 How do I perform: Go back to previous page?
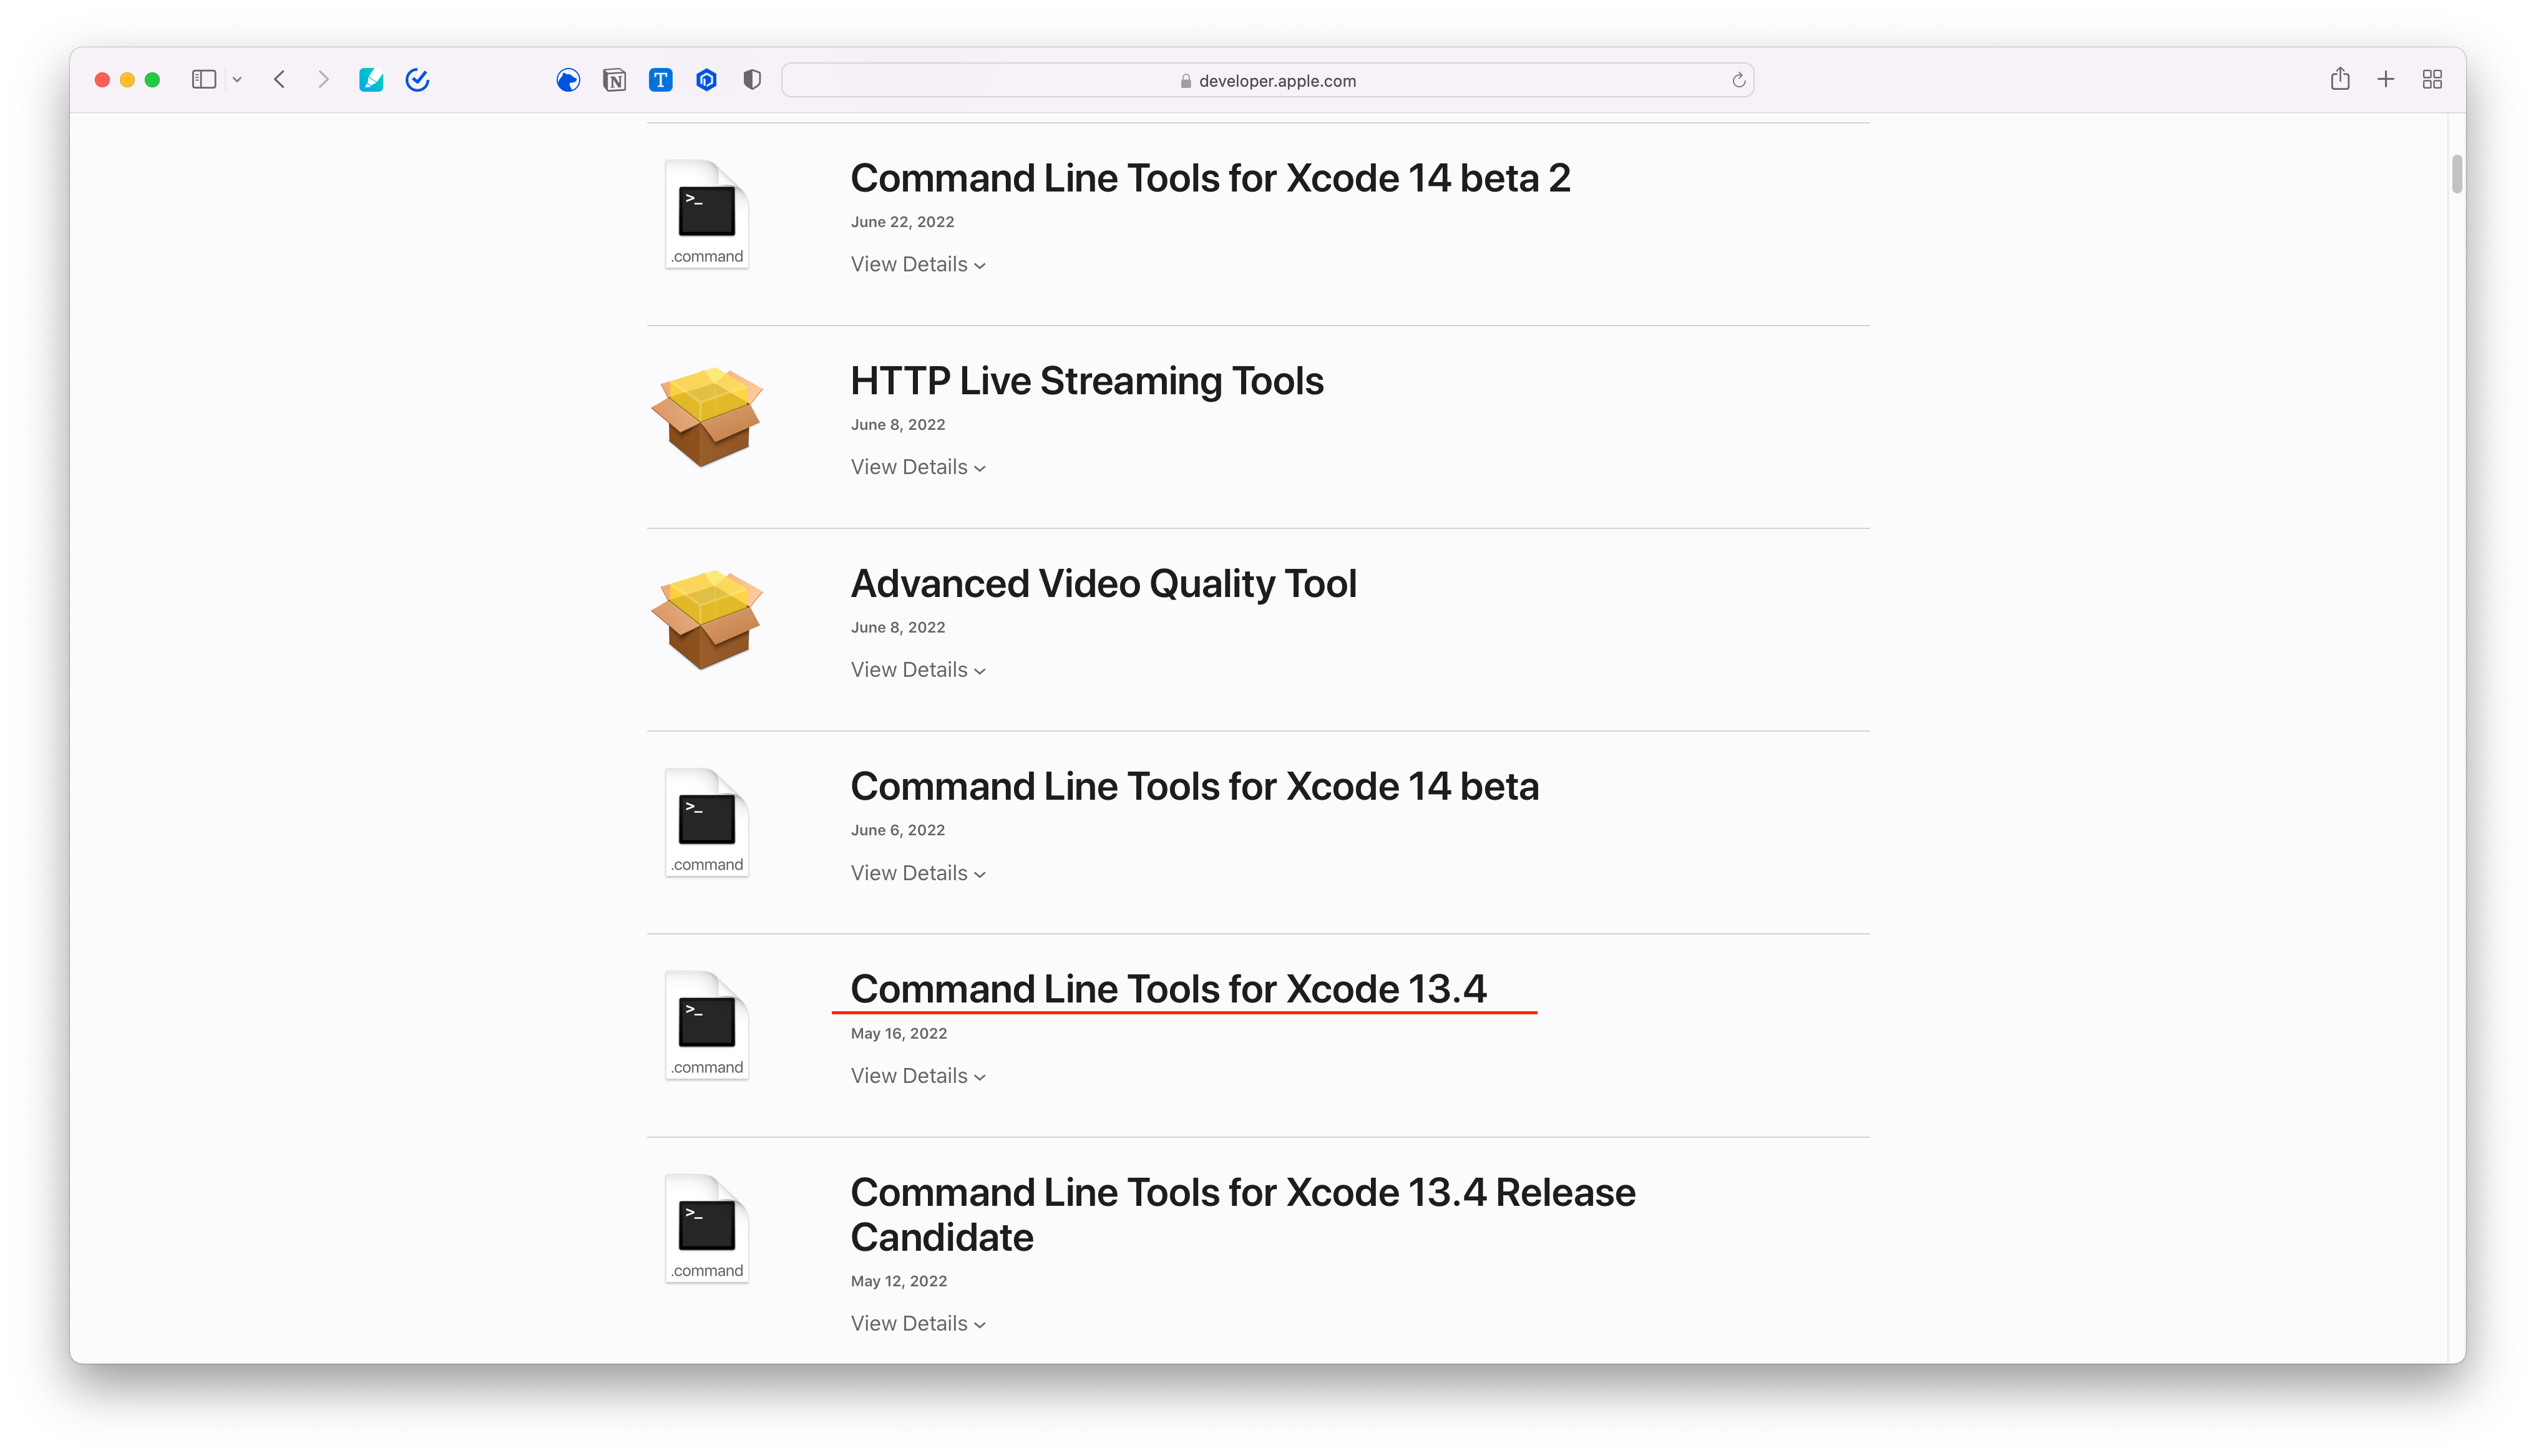[280, 80]
